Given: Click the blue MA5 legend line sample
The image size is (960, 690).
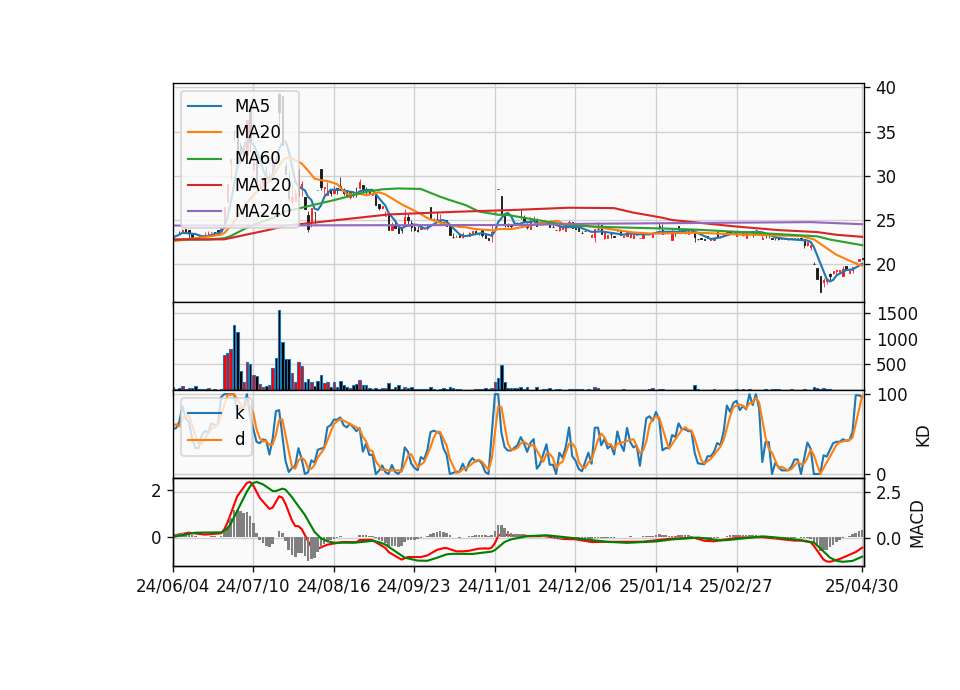Looking at the screenshot, I should [x=204, y=106].
